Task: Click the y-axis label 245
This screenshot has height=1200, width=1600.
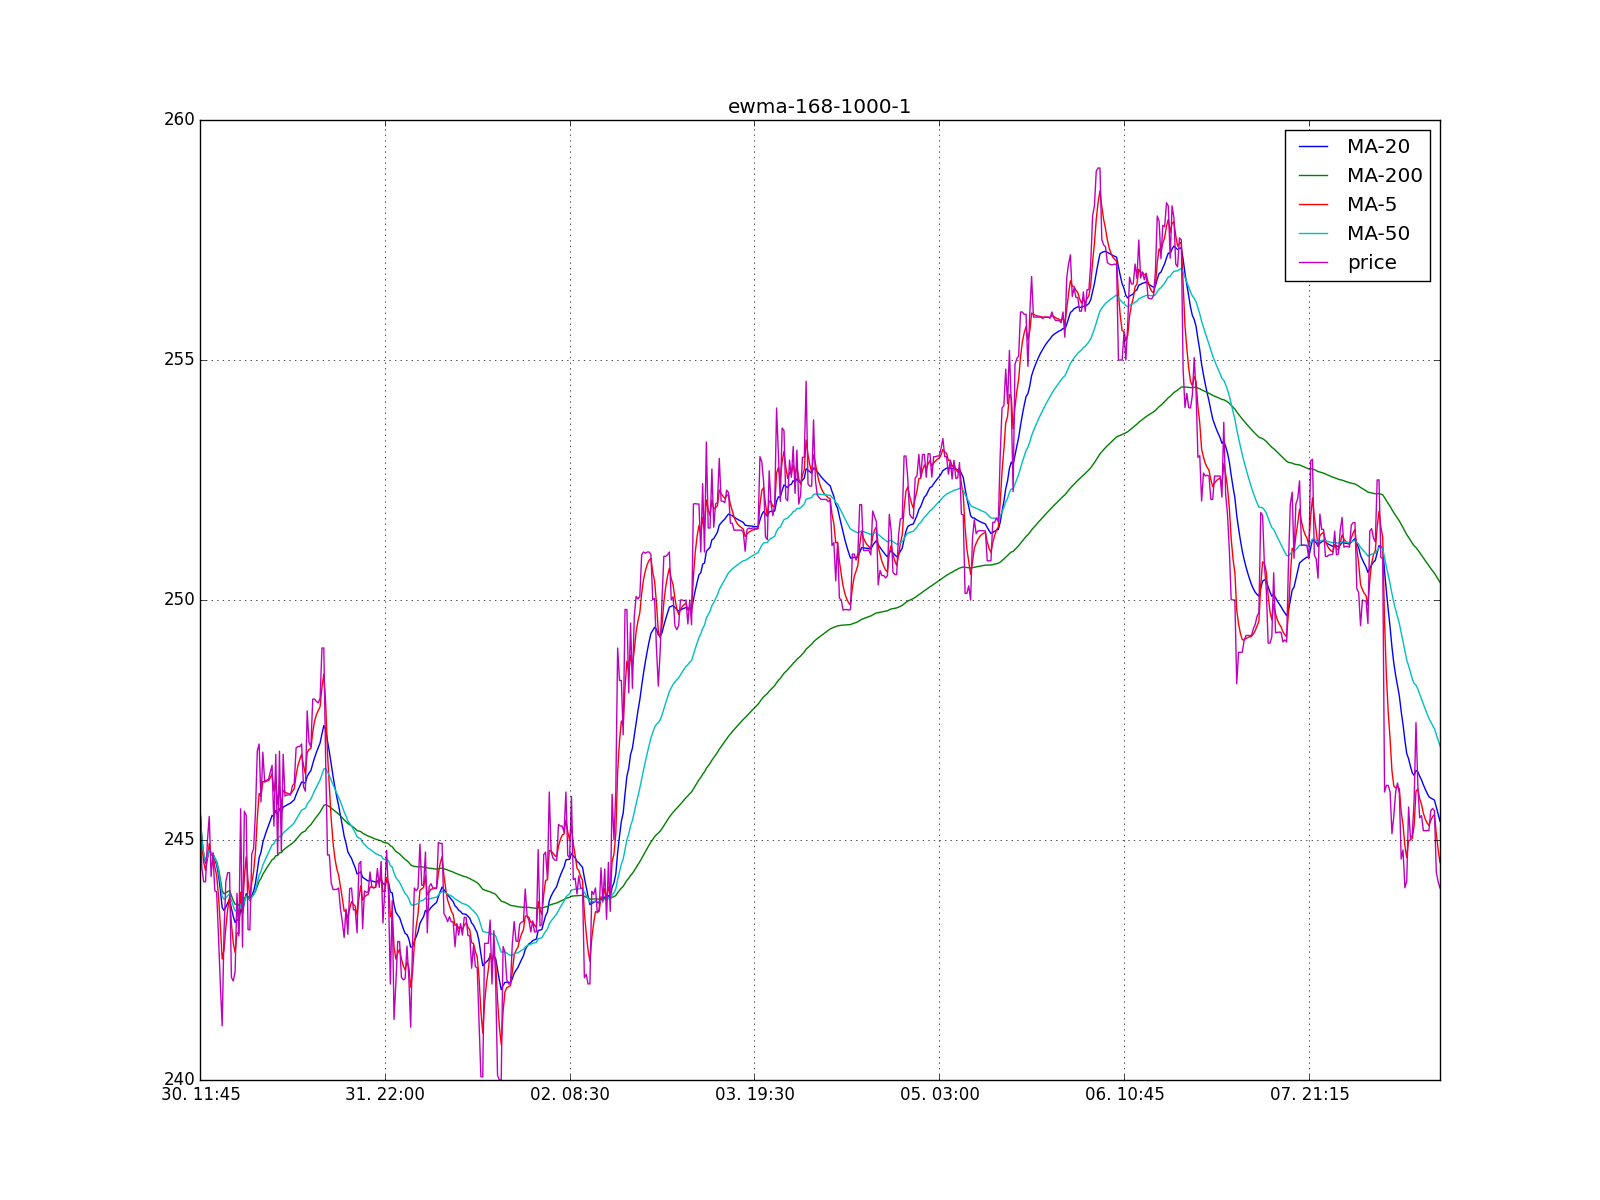Action: 179,840
